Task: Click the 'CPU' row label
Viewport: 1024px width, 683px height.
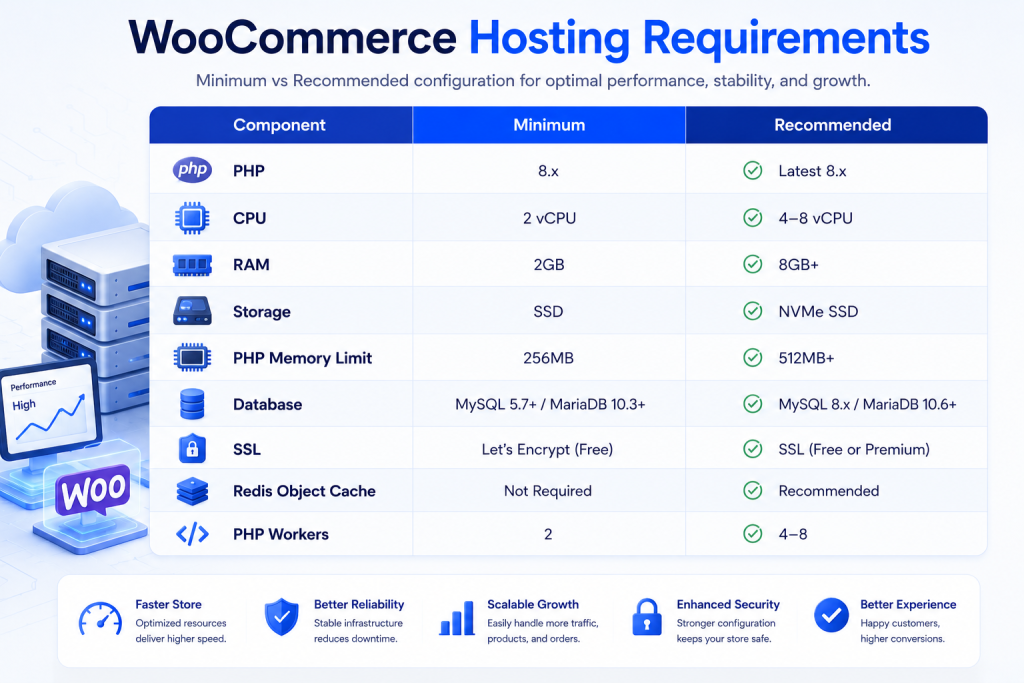Action: [249, 218]
